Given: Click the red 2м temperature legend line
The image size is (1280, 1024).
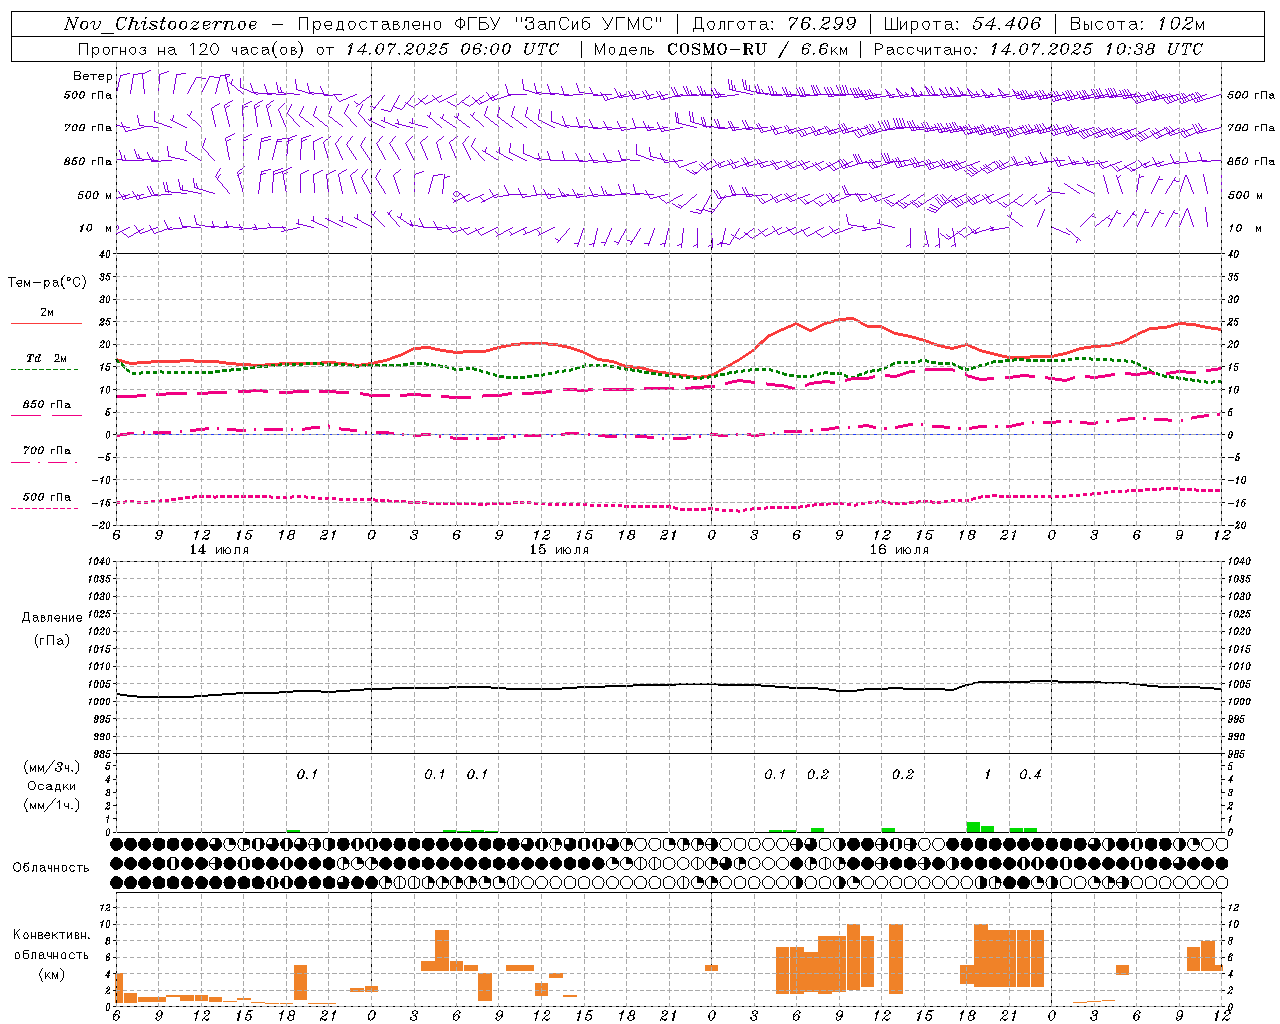Looking at the screenshot, I should pos(46,323).
